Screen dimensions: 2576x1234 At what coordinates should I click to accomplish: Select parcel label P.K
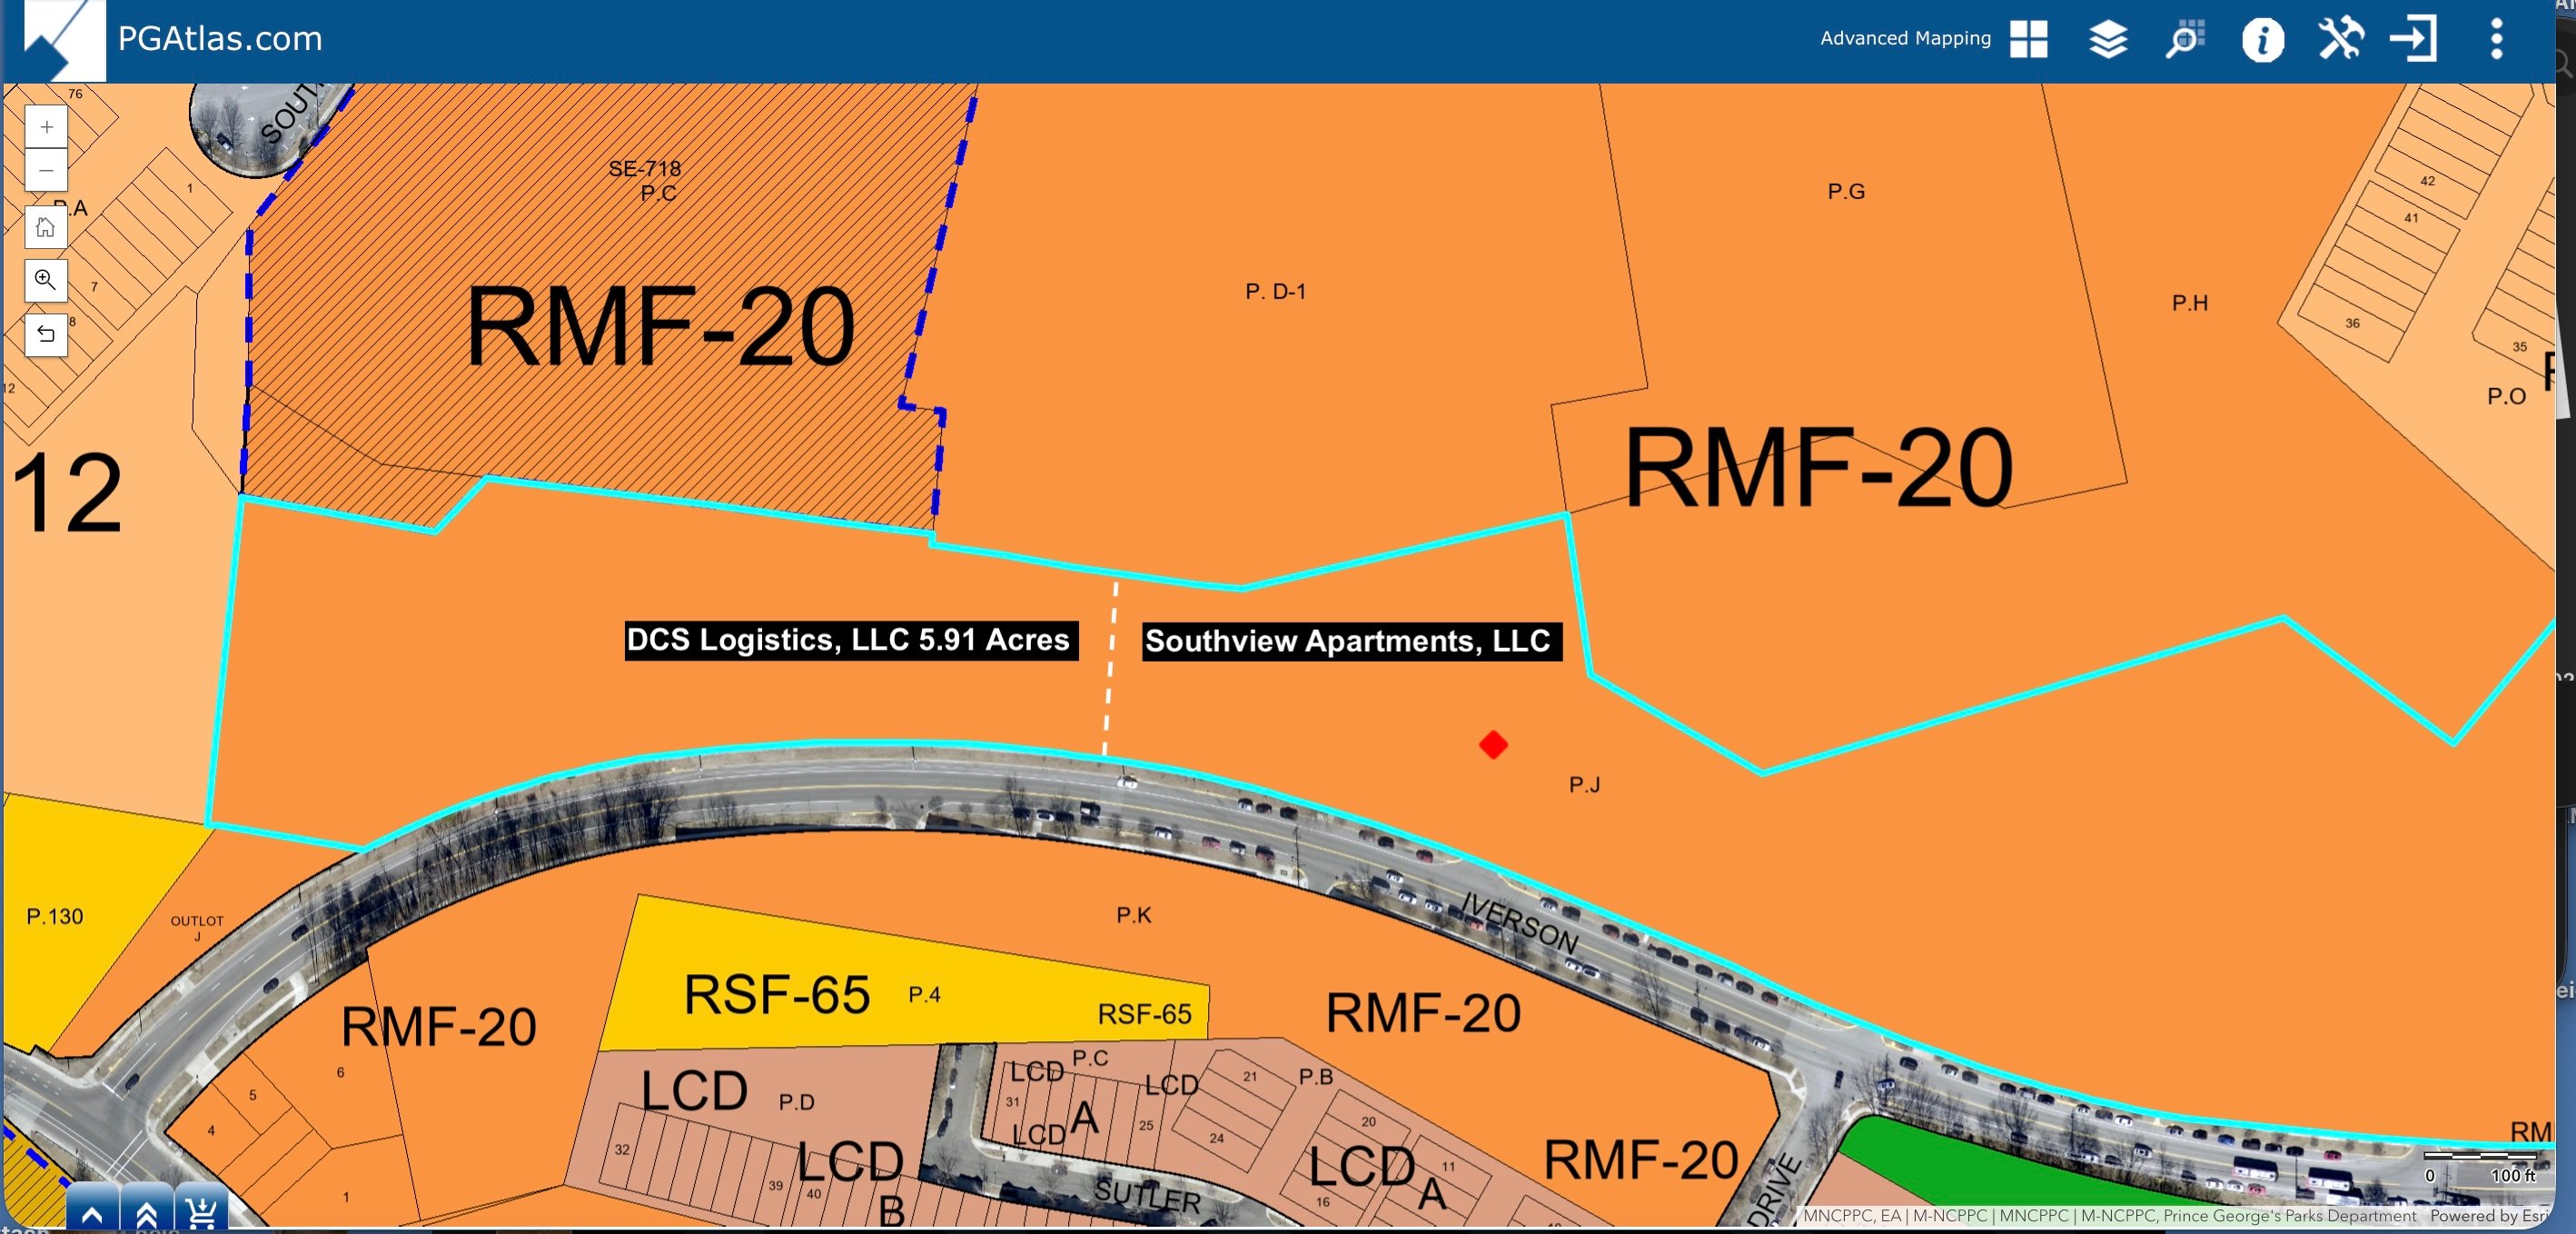1134,915
